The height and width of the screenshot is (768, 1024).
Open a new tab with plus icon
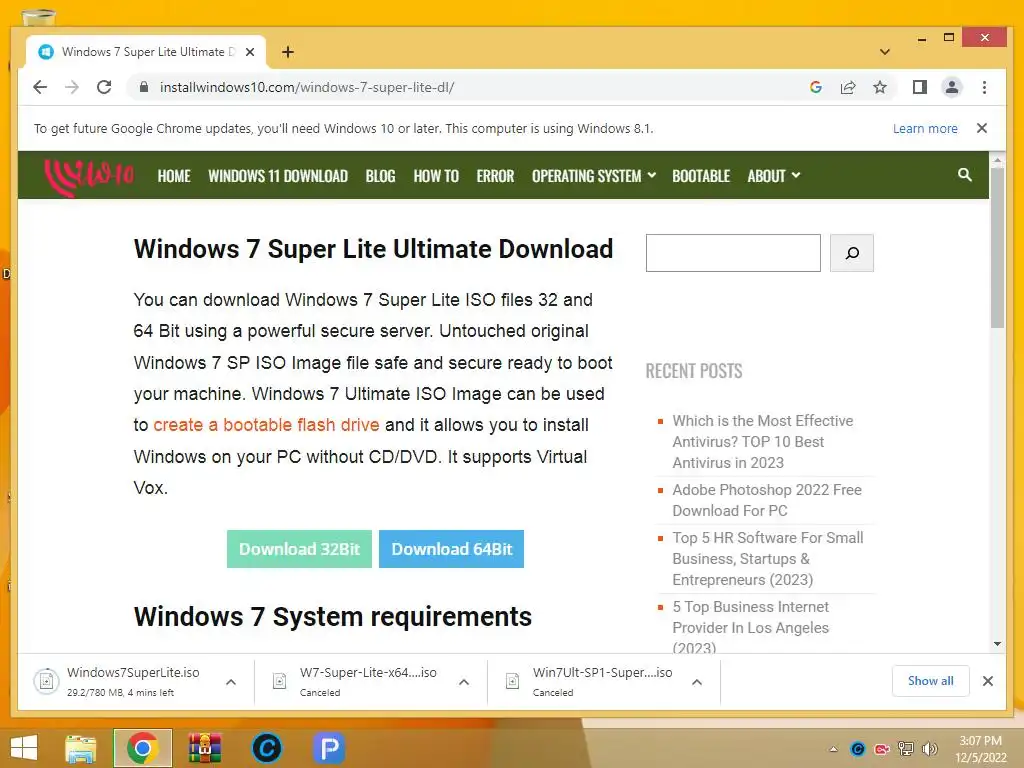(288, 52)
